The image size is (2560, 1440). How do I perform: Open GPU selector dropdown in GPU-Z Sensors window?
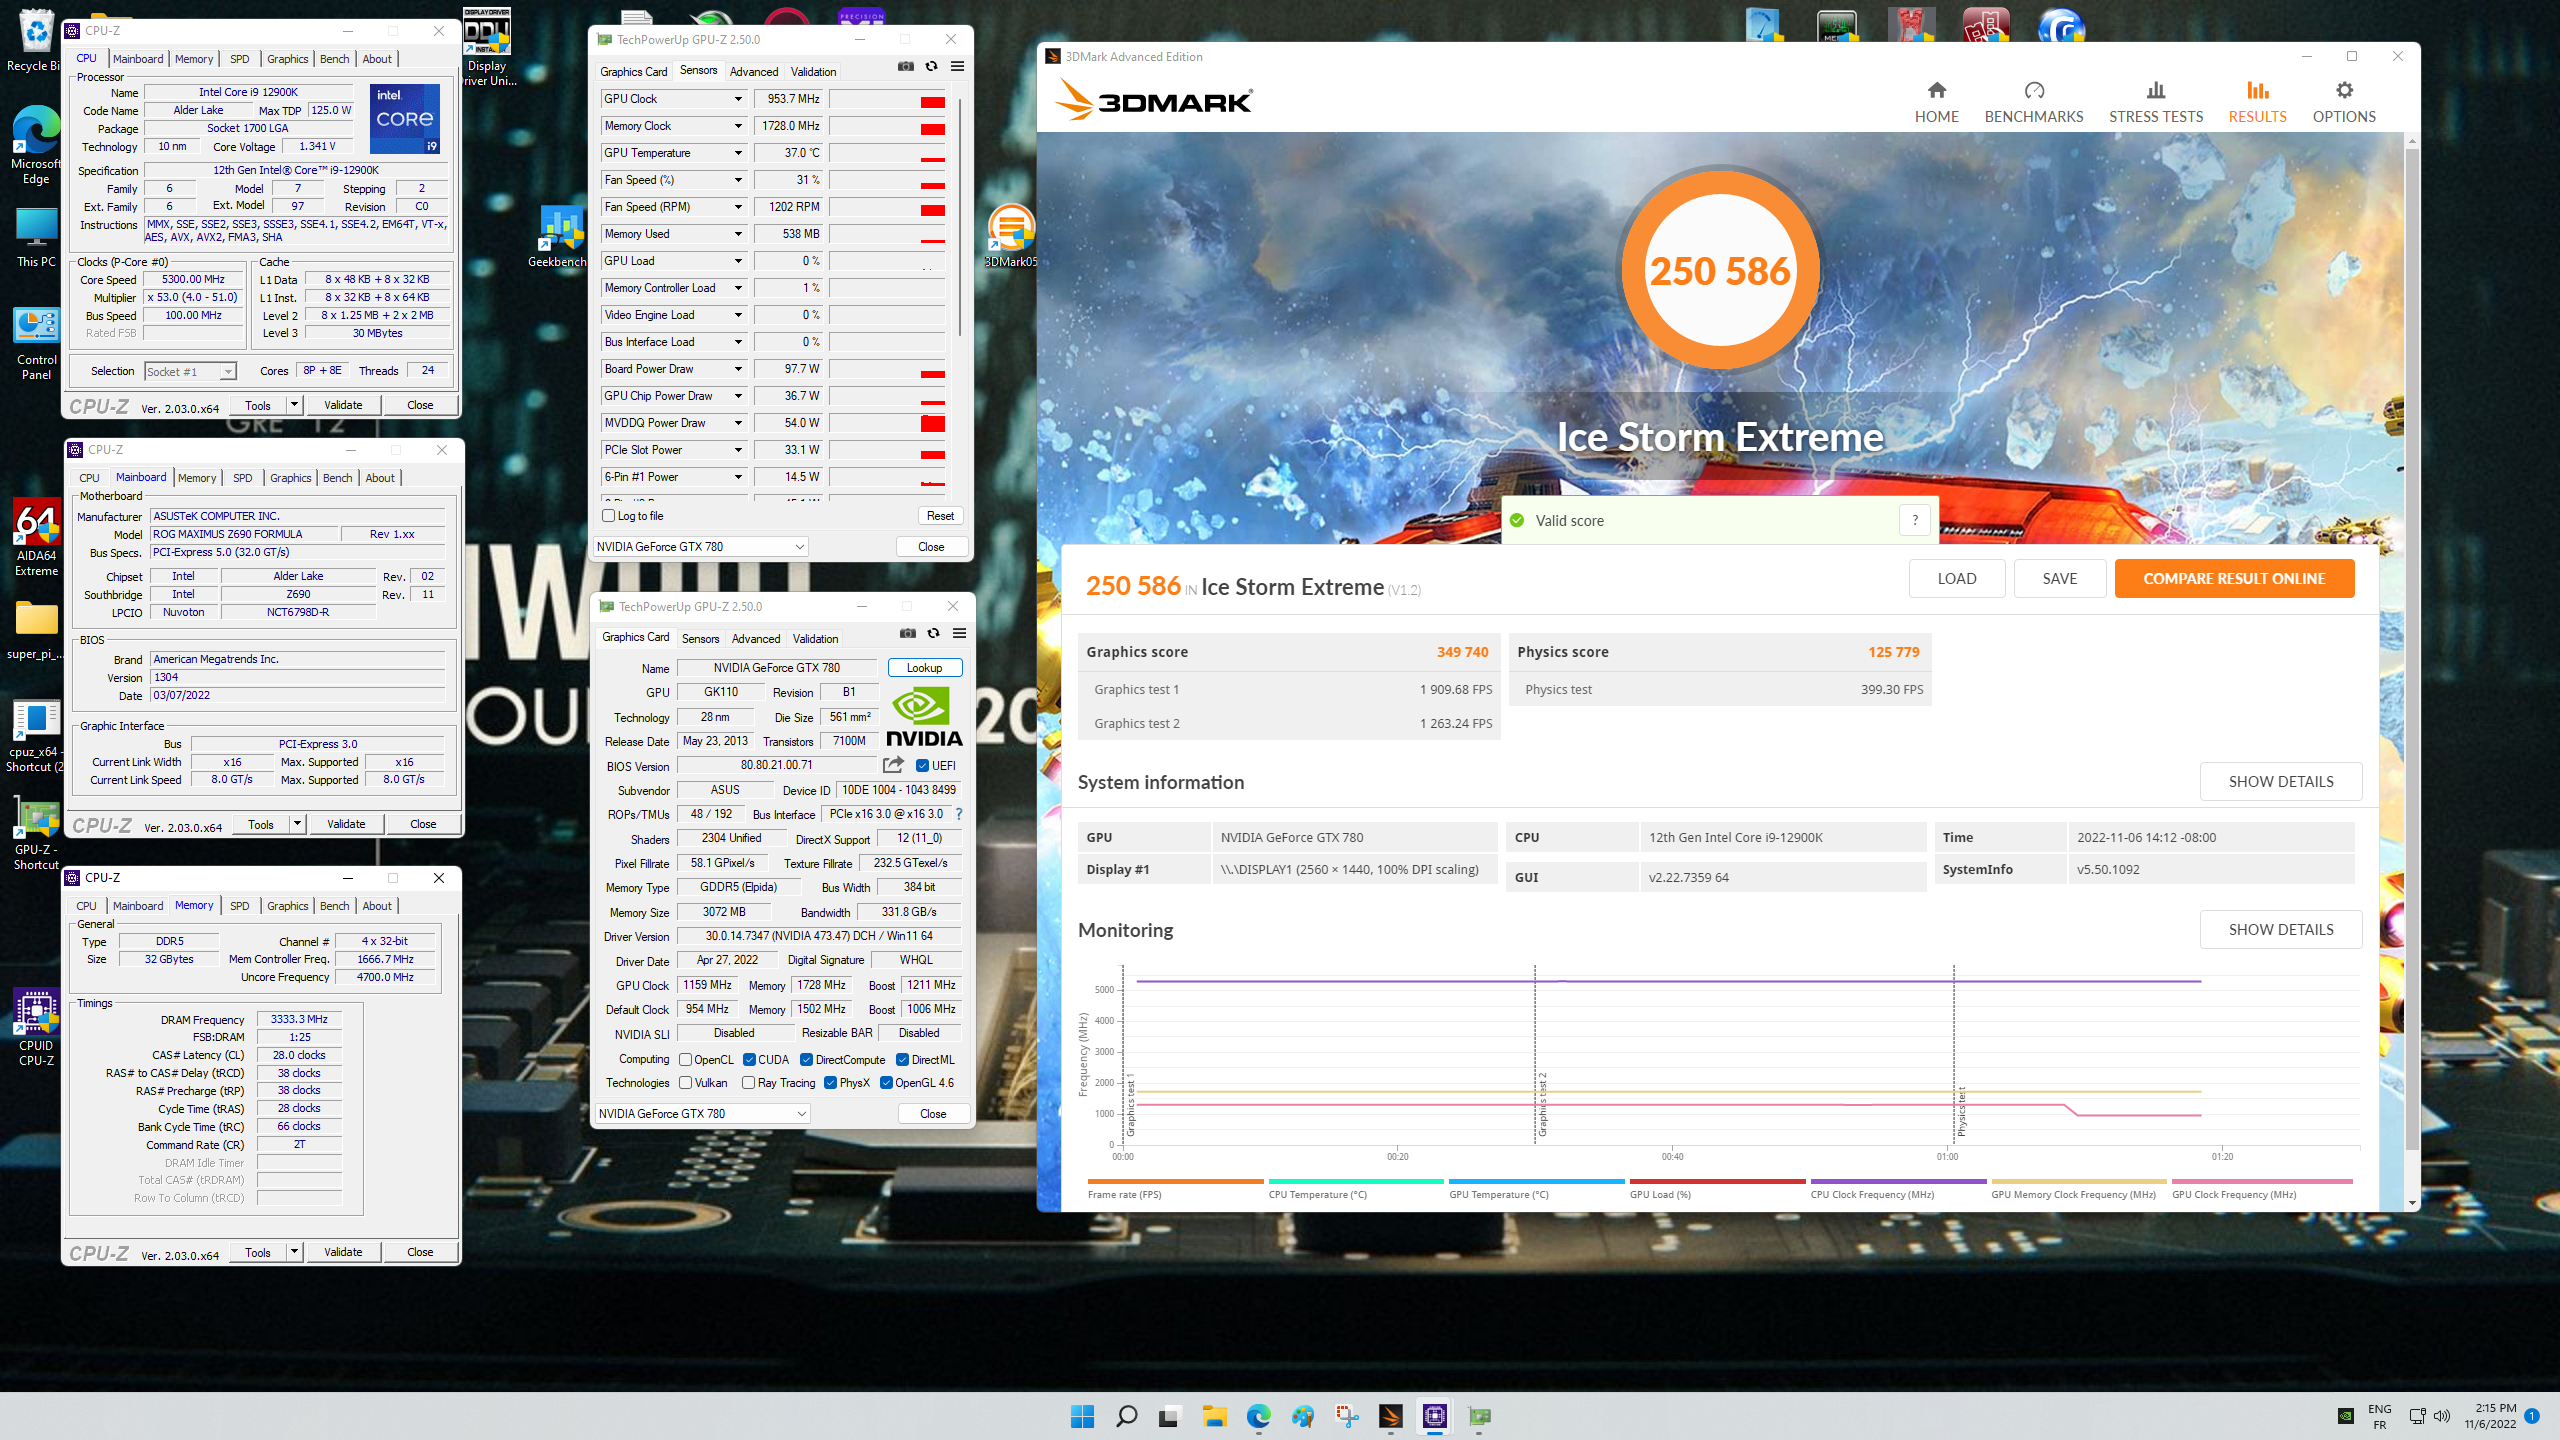700,547
